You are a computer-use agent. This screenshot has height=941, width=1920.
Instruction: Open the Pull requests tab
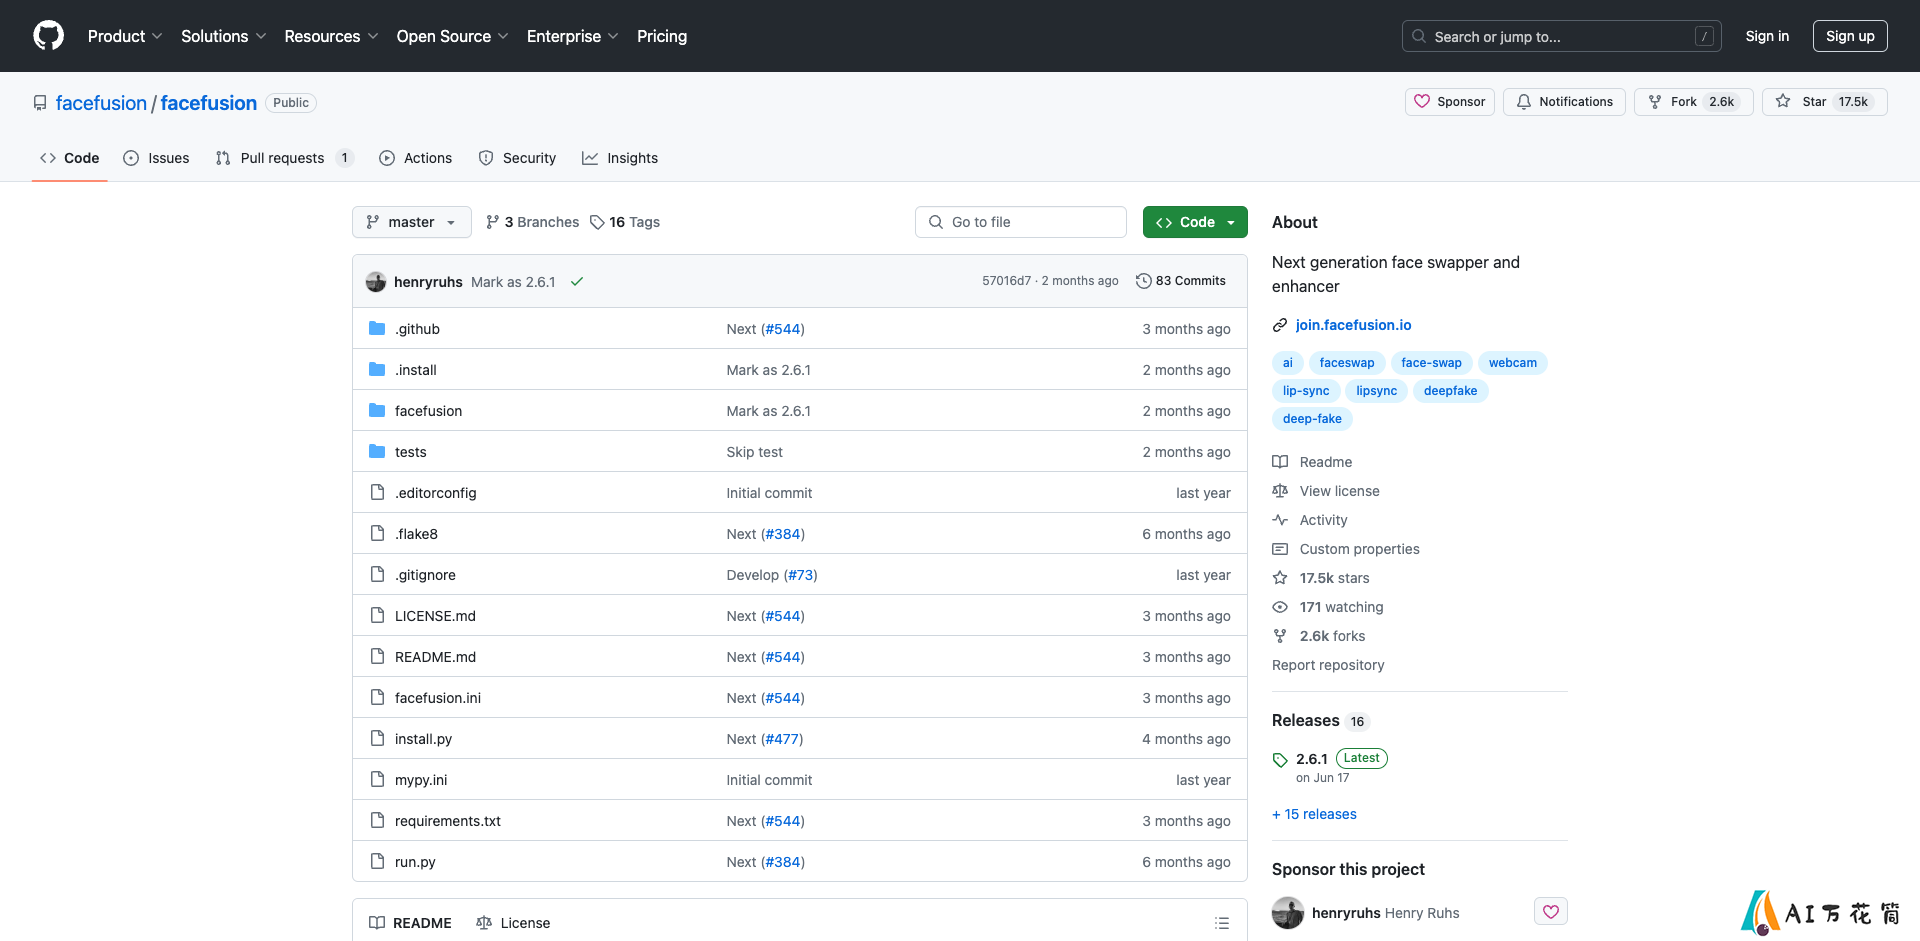click(284, 158)
